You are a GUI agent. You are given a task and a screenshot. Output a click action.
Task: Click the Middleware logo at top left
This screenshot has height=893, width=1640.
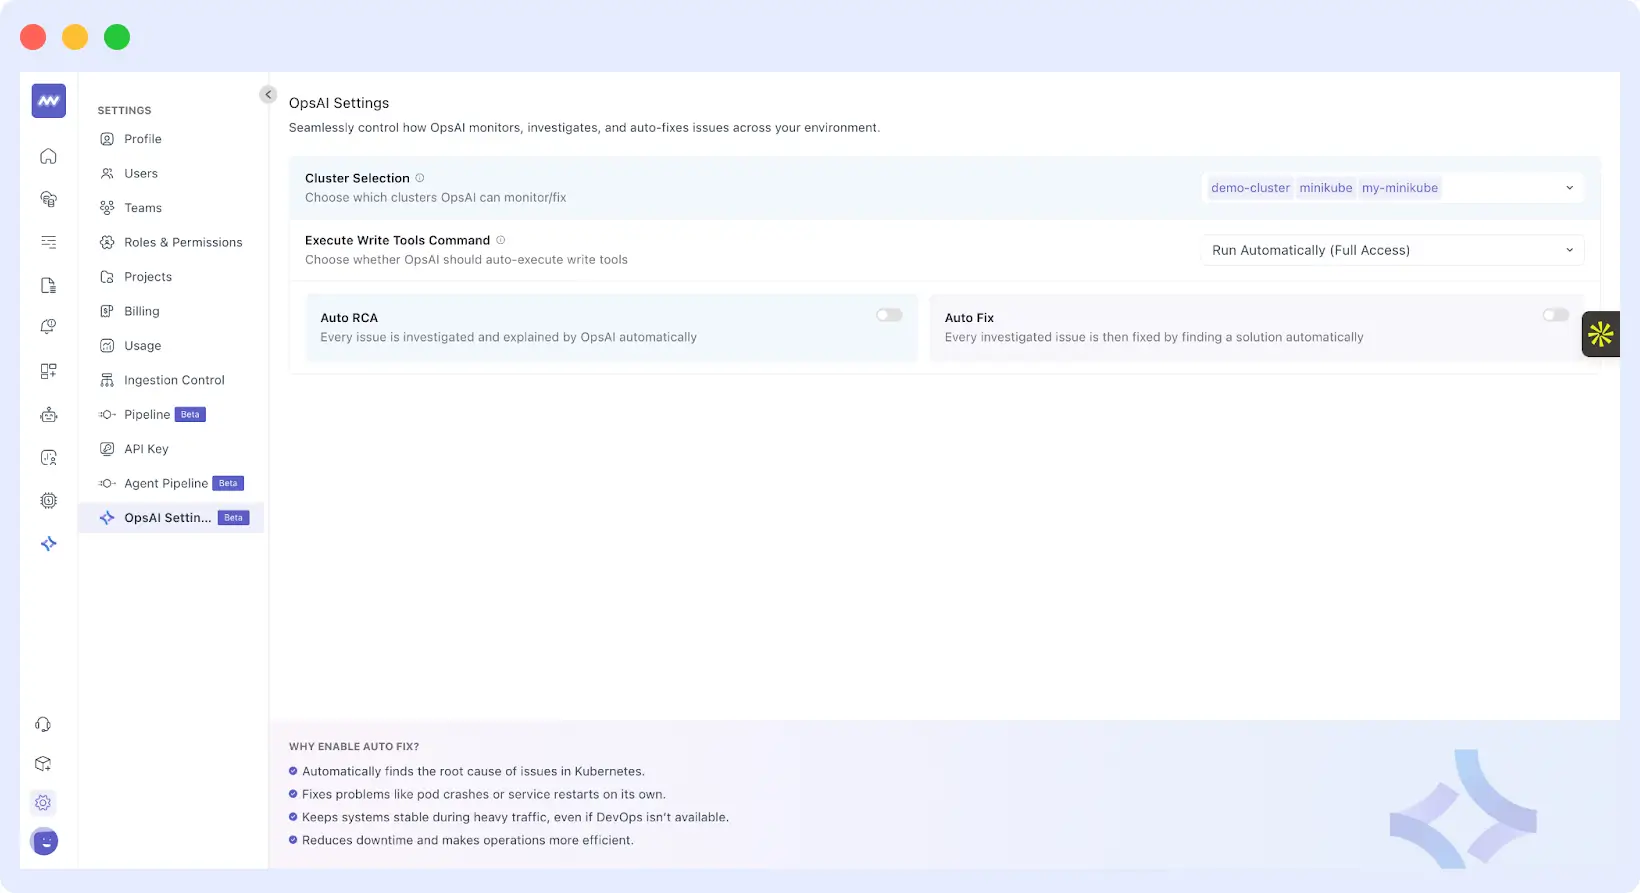tap(48, 101)
